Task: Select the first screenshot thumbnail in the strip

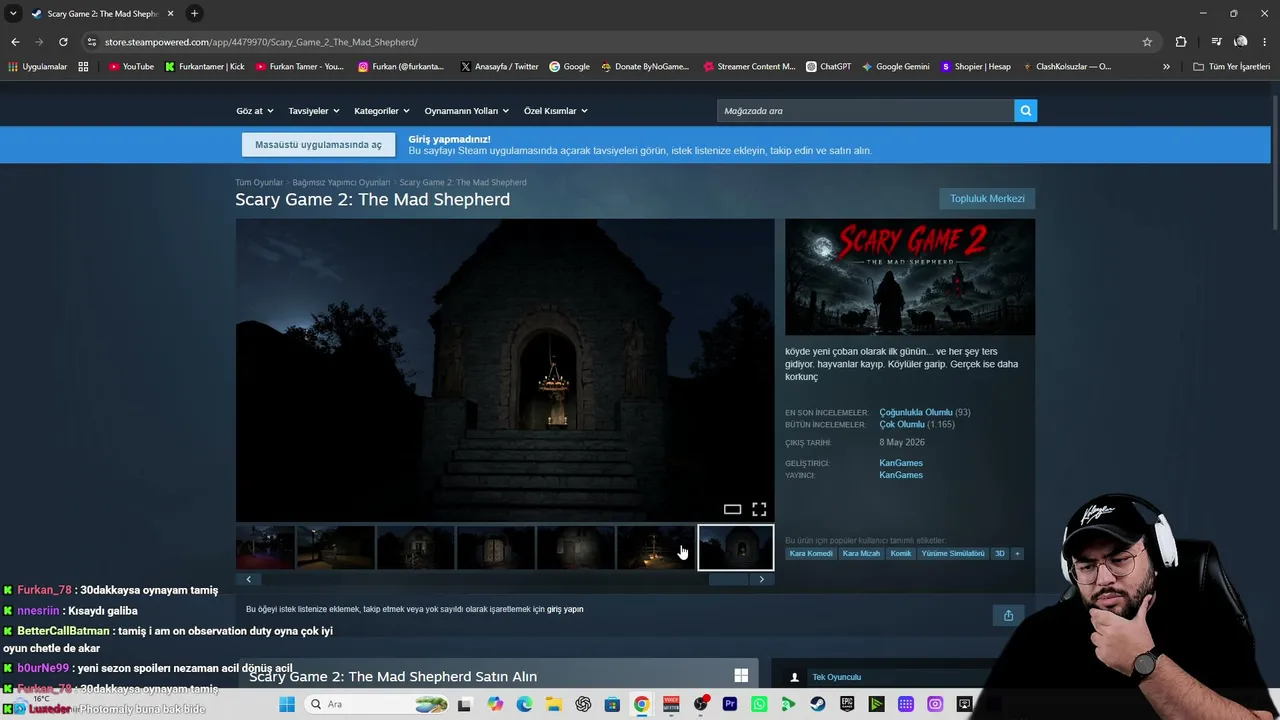Action: point(265,548)
